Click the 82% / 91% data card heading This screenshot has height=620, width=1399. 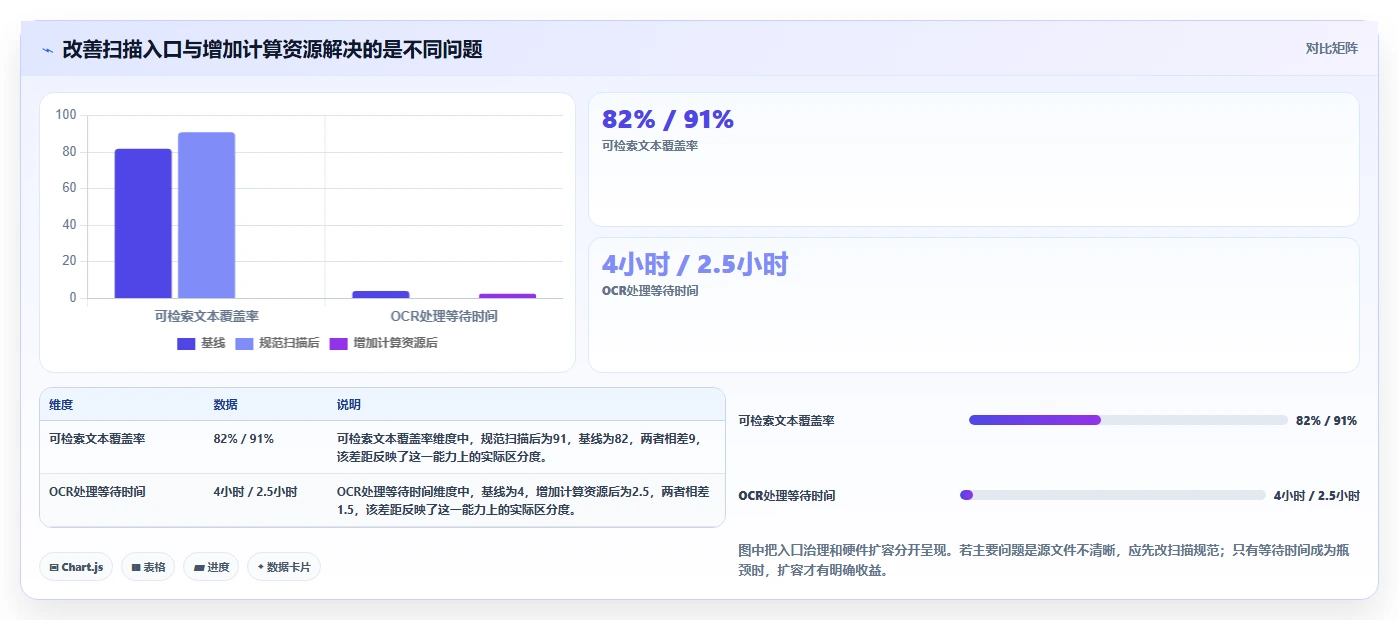(x=668, y=119)
